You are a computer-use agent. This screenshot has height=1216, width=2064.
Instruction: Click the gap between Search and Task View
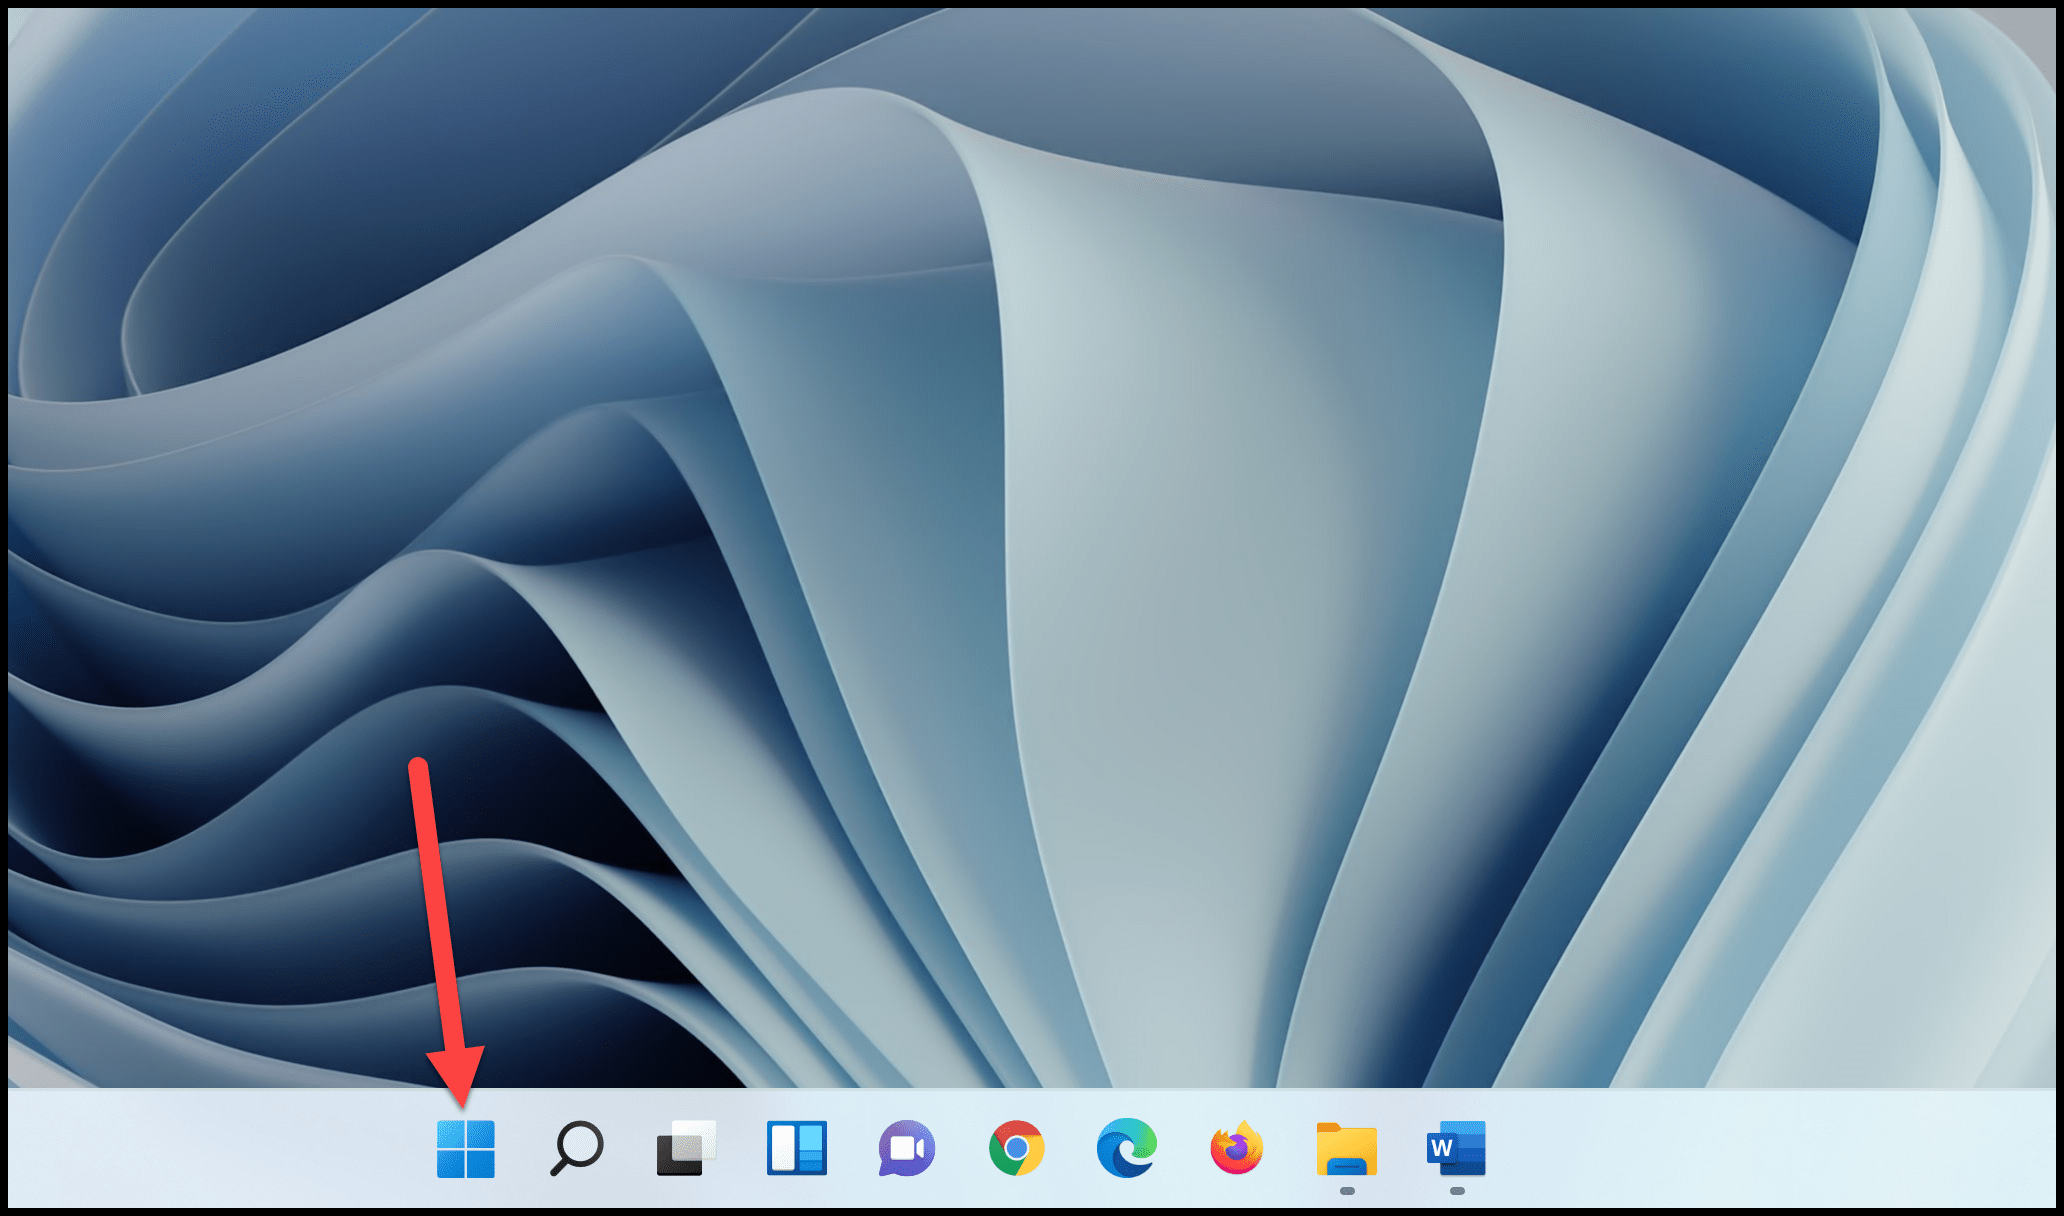tap(631, 1149)
